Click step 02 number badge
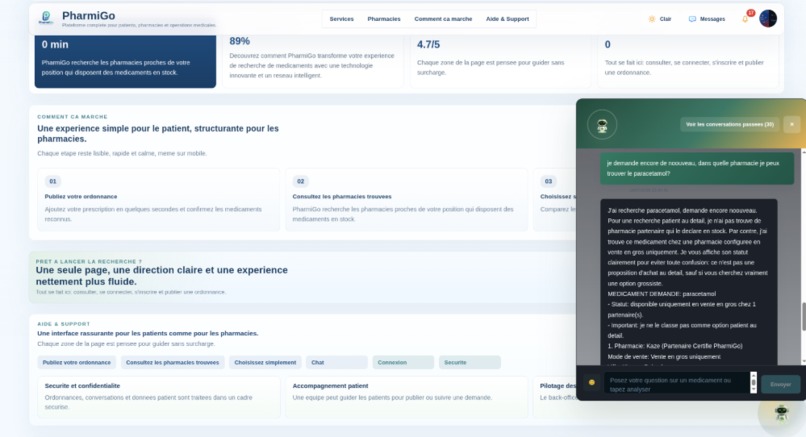The height and width of the screenshot is (437, 806). (x=301, y=181)
